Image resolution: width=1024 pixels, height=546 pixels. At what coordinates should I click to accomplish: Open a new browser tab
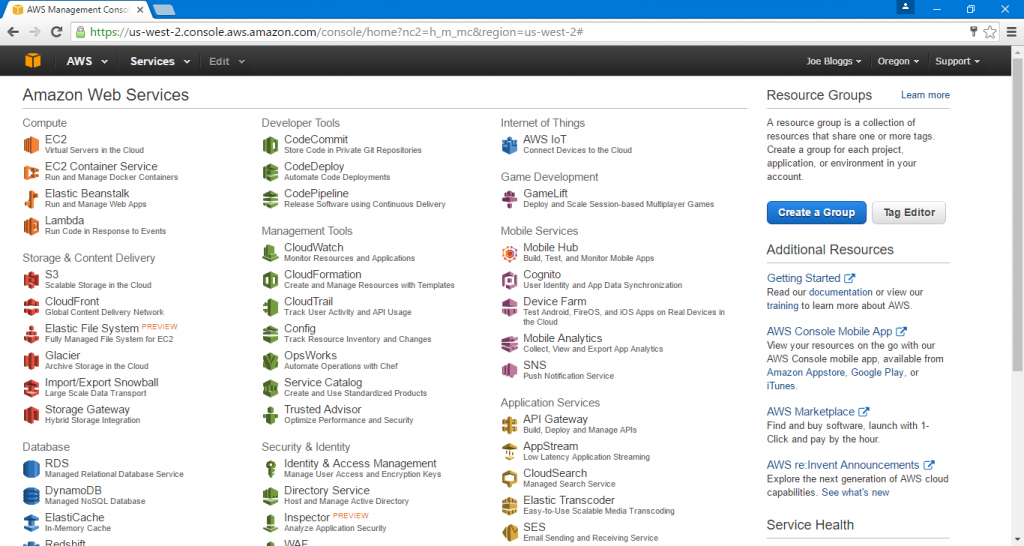(165, 10)
